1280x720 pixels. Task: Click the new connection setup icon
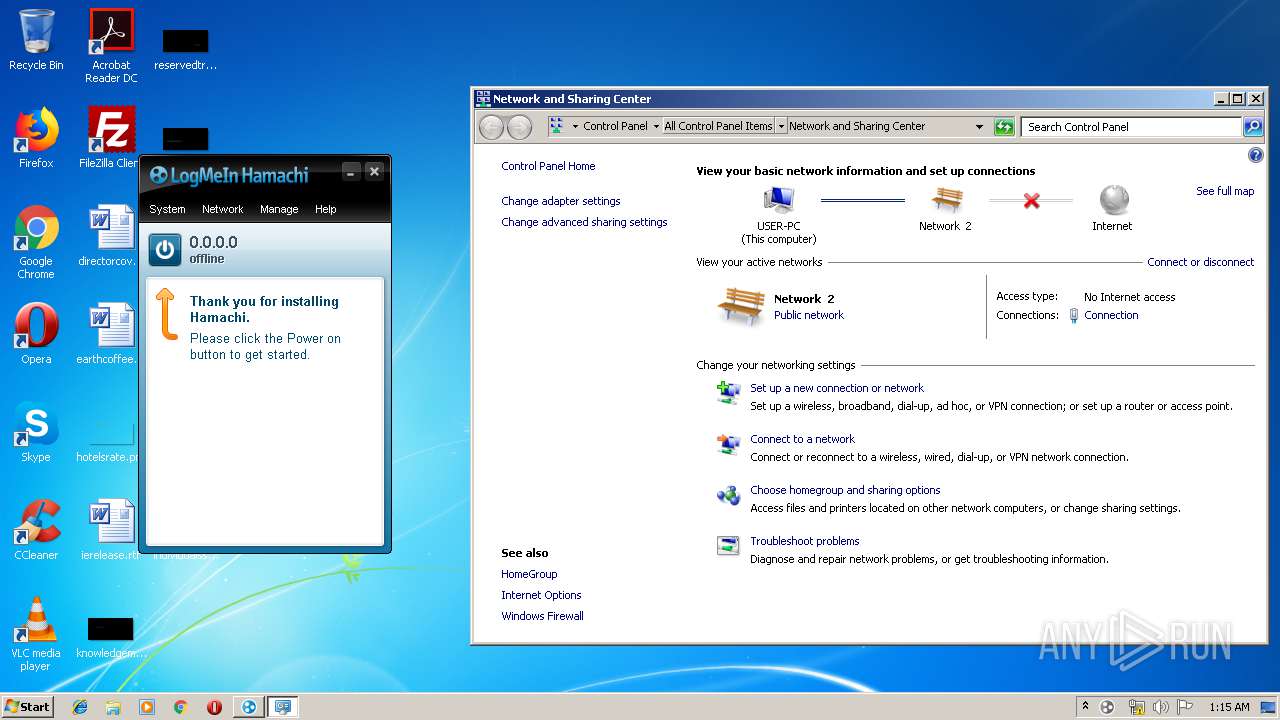pos(728,392)
